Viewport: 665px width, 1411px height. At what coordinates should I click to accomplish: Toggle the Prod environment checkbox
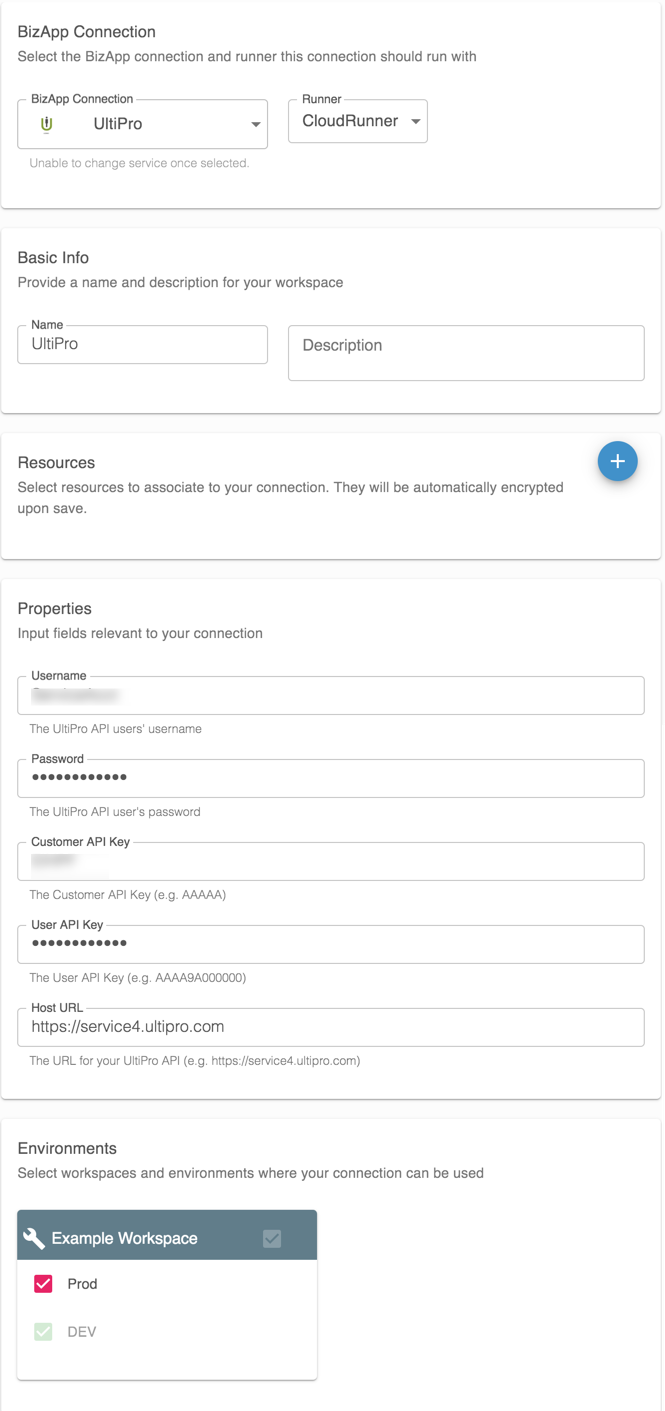[x=43, y=1284]
